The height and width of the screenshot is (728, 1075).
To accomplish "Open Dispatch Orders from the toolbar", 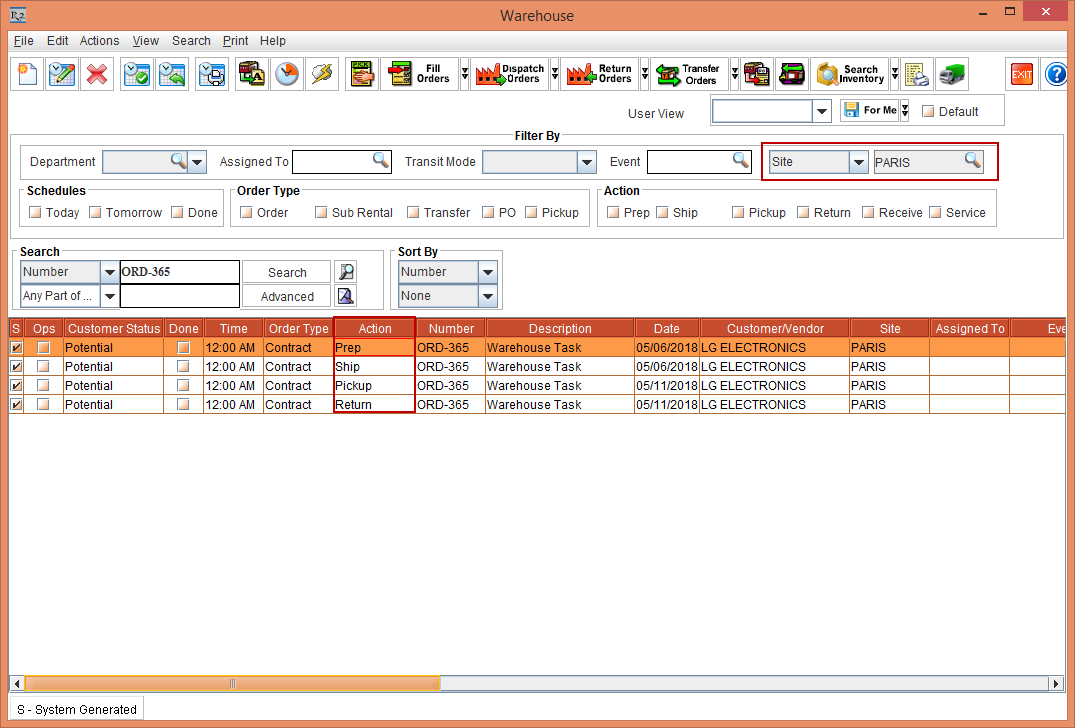I will [510, 75].
